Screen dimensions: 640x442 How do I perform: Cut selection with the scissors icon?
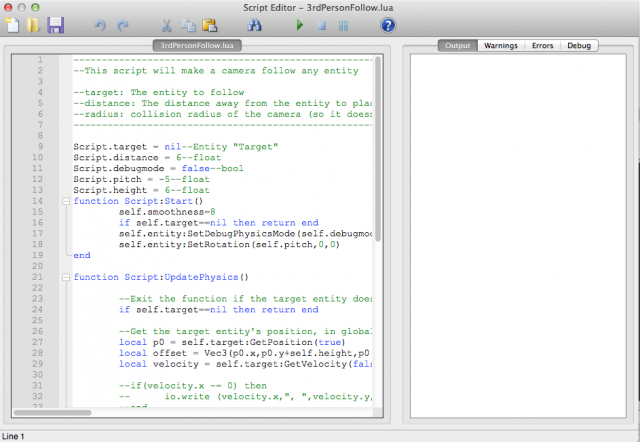click(166, 25)
